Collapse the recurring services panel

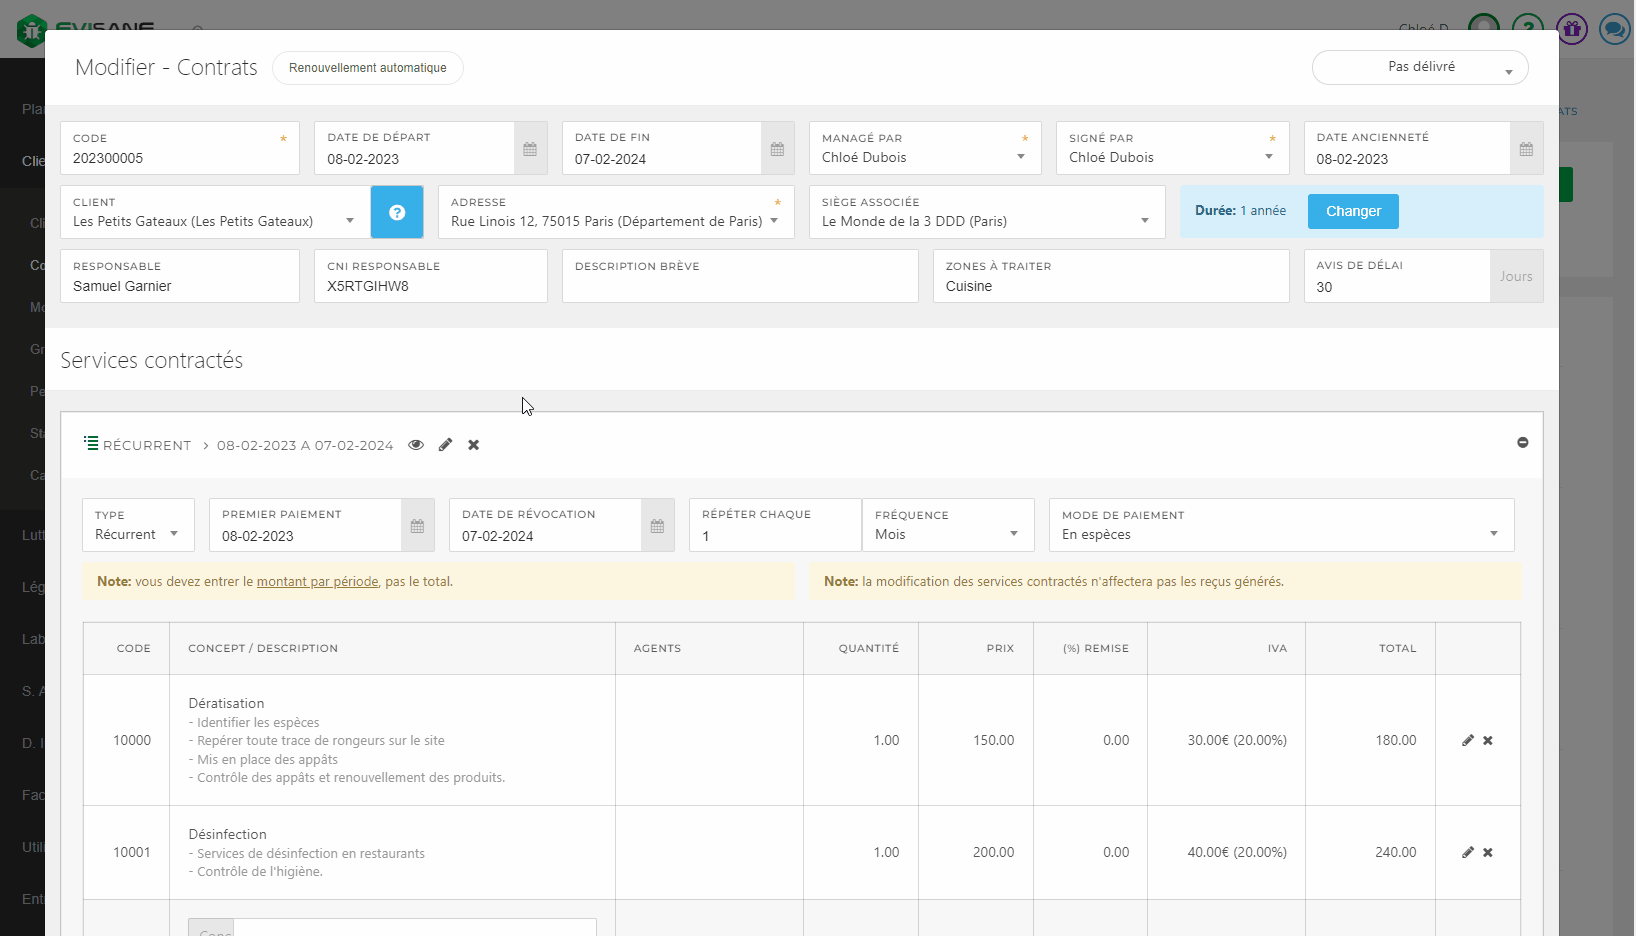pos(1522,442)
